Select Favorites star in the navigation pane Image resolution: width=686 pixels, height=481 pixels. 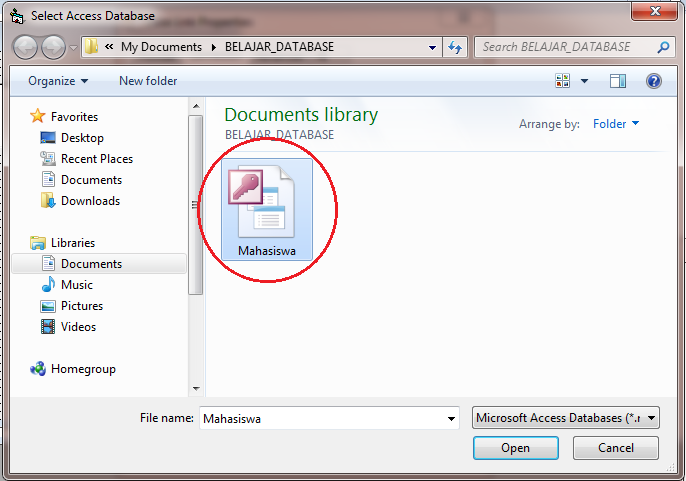64,116
